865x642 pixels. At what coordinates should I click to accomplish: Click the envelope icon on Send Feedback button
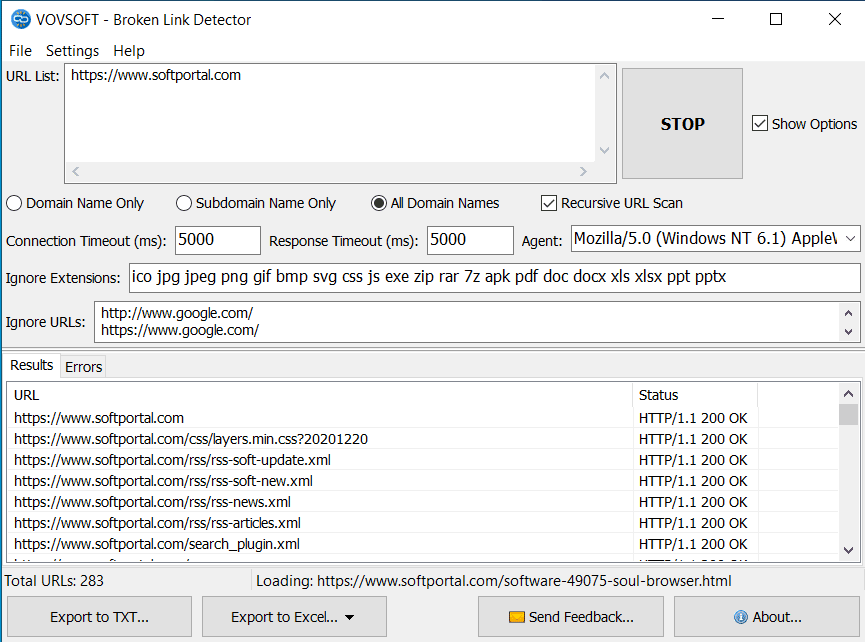517,617
